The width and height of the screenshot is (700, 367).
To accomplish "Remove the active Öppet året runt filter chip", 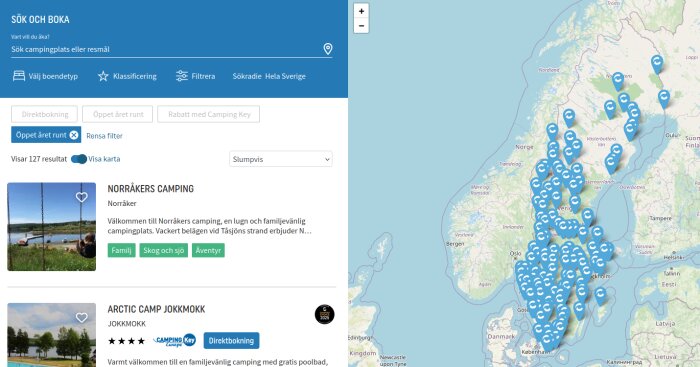I will [74, 135].
